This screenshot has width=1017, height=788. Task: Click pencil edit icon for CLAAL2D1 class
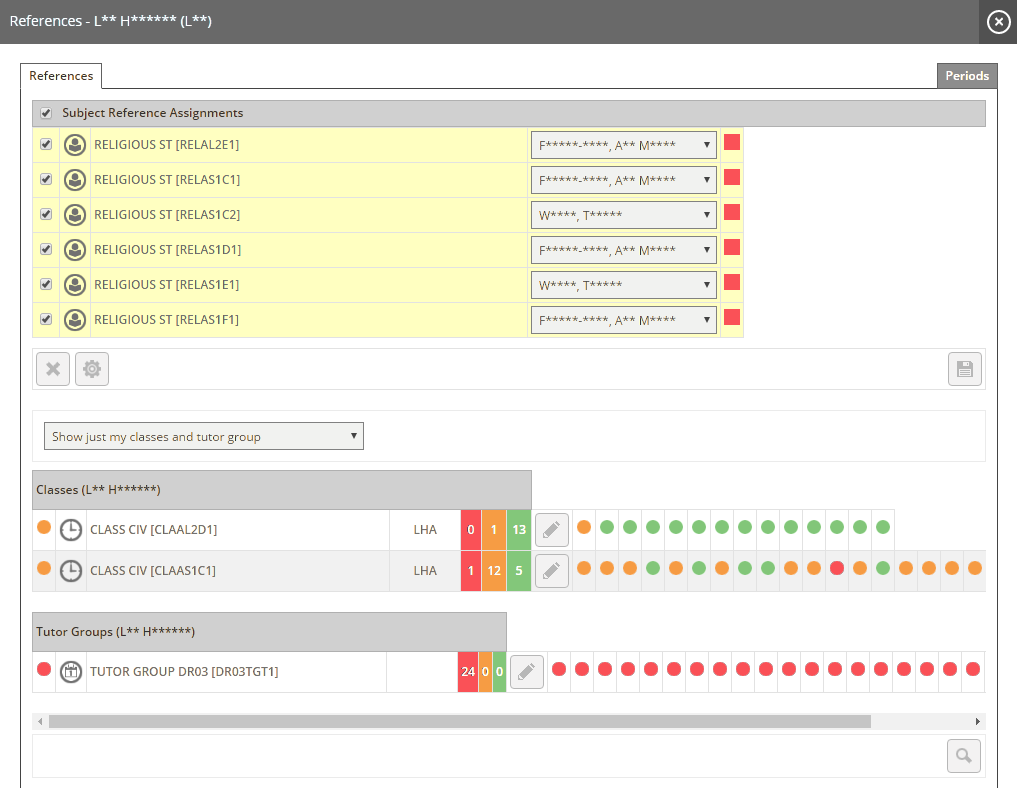point(551,530)
